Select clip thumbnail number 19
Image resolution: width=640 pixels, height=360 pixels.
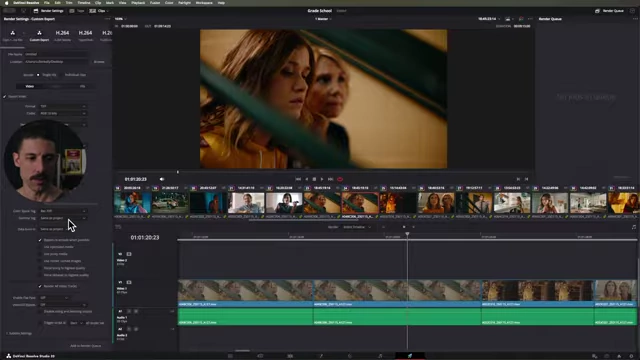pos(170,203)
